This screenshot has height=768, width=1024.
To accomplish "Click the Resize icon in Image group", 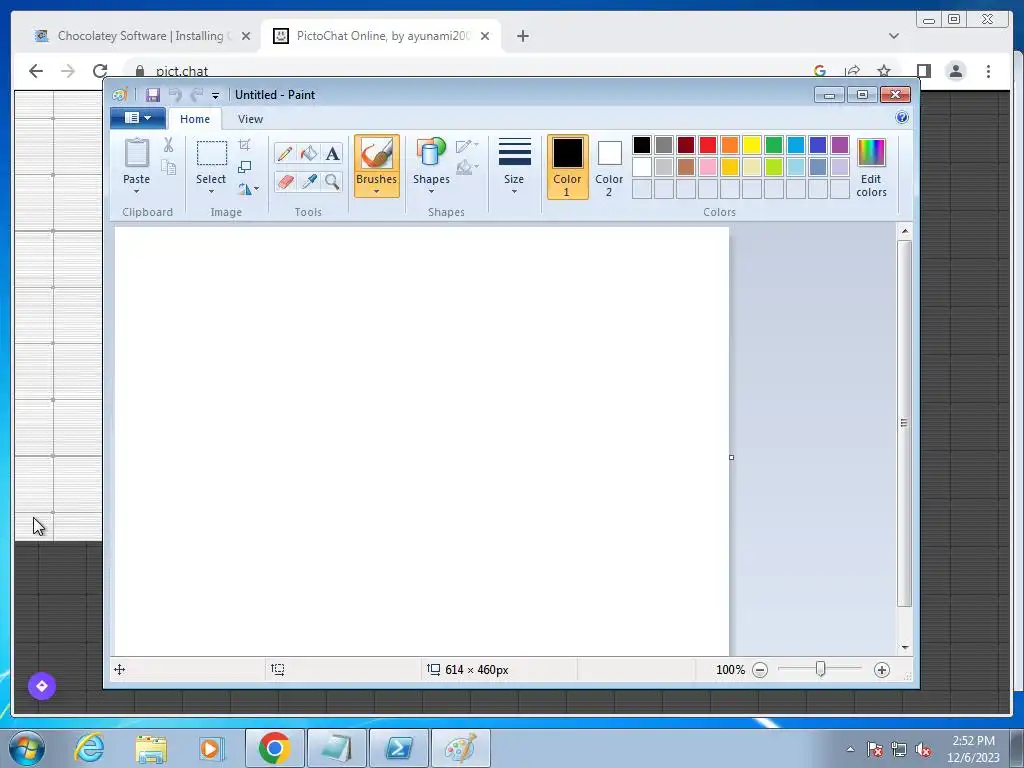I will [244, 167].
